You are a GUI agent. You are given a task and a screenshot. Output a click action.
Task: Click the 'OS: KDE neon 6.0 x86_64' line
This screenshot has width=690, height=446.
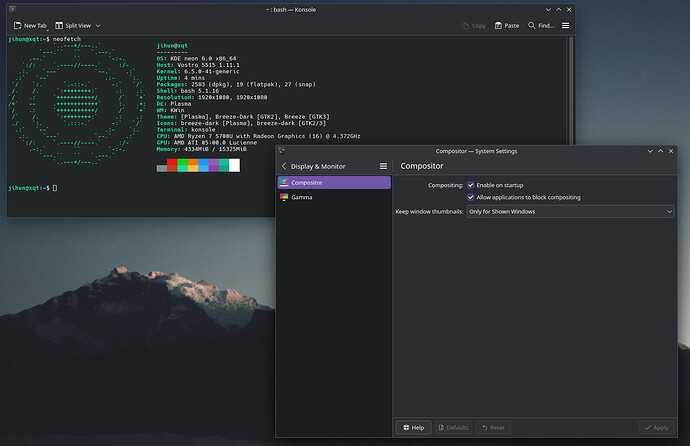pyautogui.click(x=196, y=58)
